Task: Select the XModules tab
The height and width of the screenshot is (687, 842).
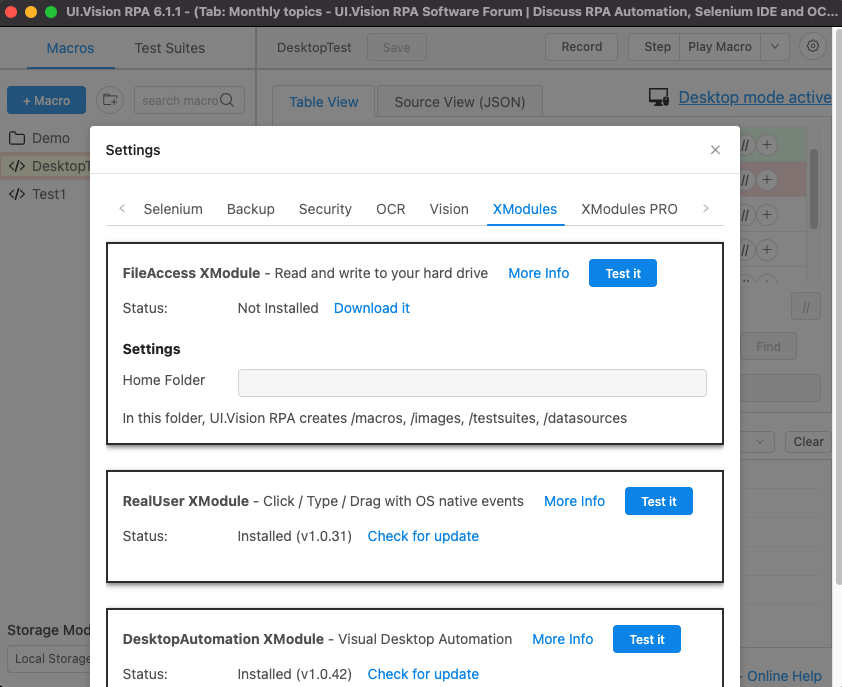Action: pyautogui.click(x=525, y=209)
